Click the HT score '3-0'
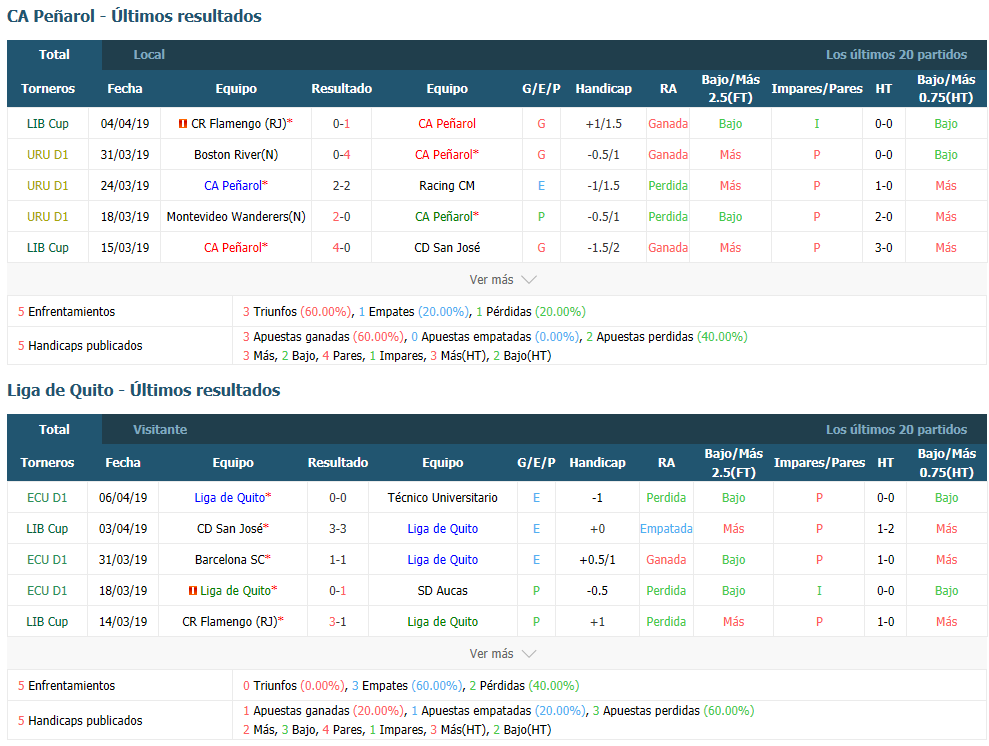 pyautogui.click(x=884, y=247)
